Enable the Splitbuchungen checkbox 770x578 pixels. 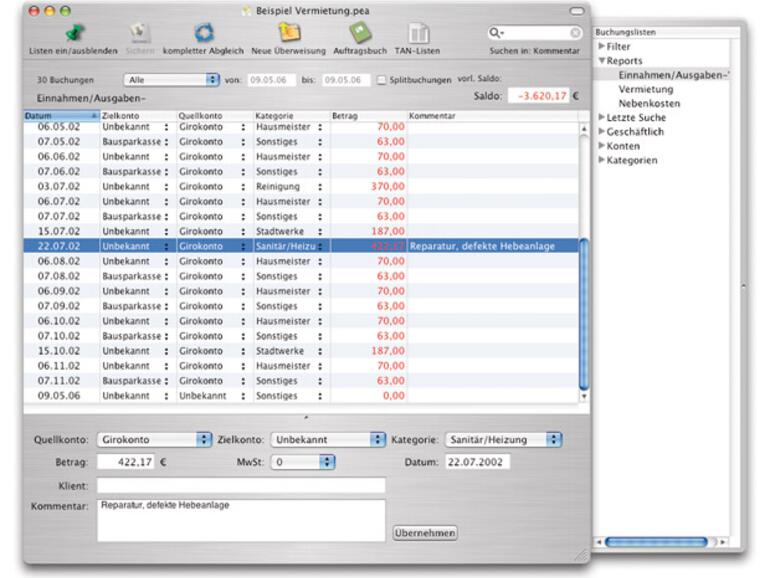pyautogui.click(x=381, y=79)
